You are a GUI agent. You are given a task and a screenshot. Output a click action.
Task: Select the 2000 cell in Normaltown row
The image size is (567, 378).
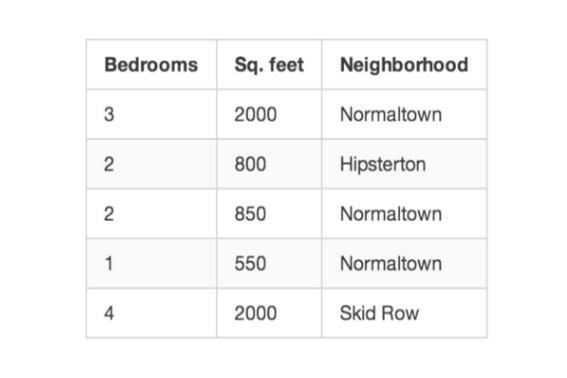pos(269,114)
